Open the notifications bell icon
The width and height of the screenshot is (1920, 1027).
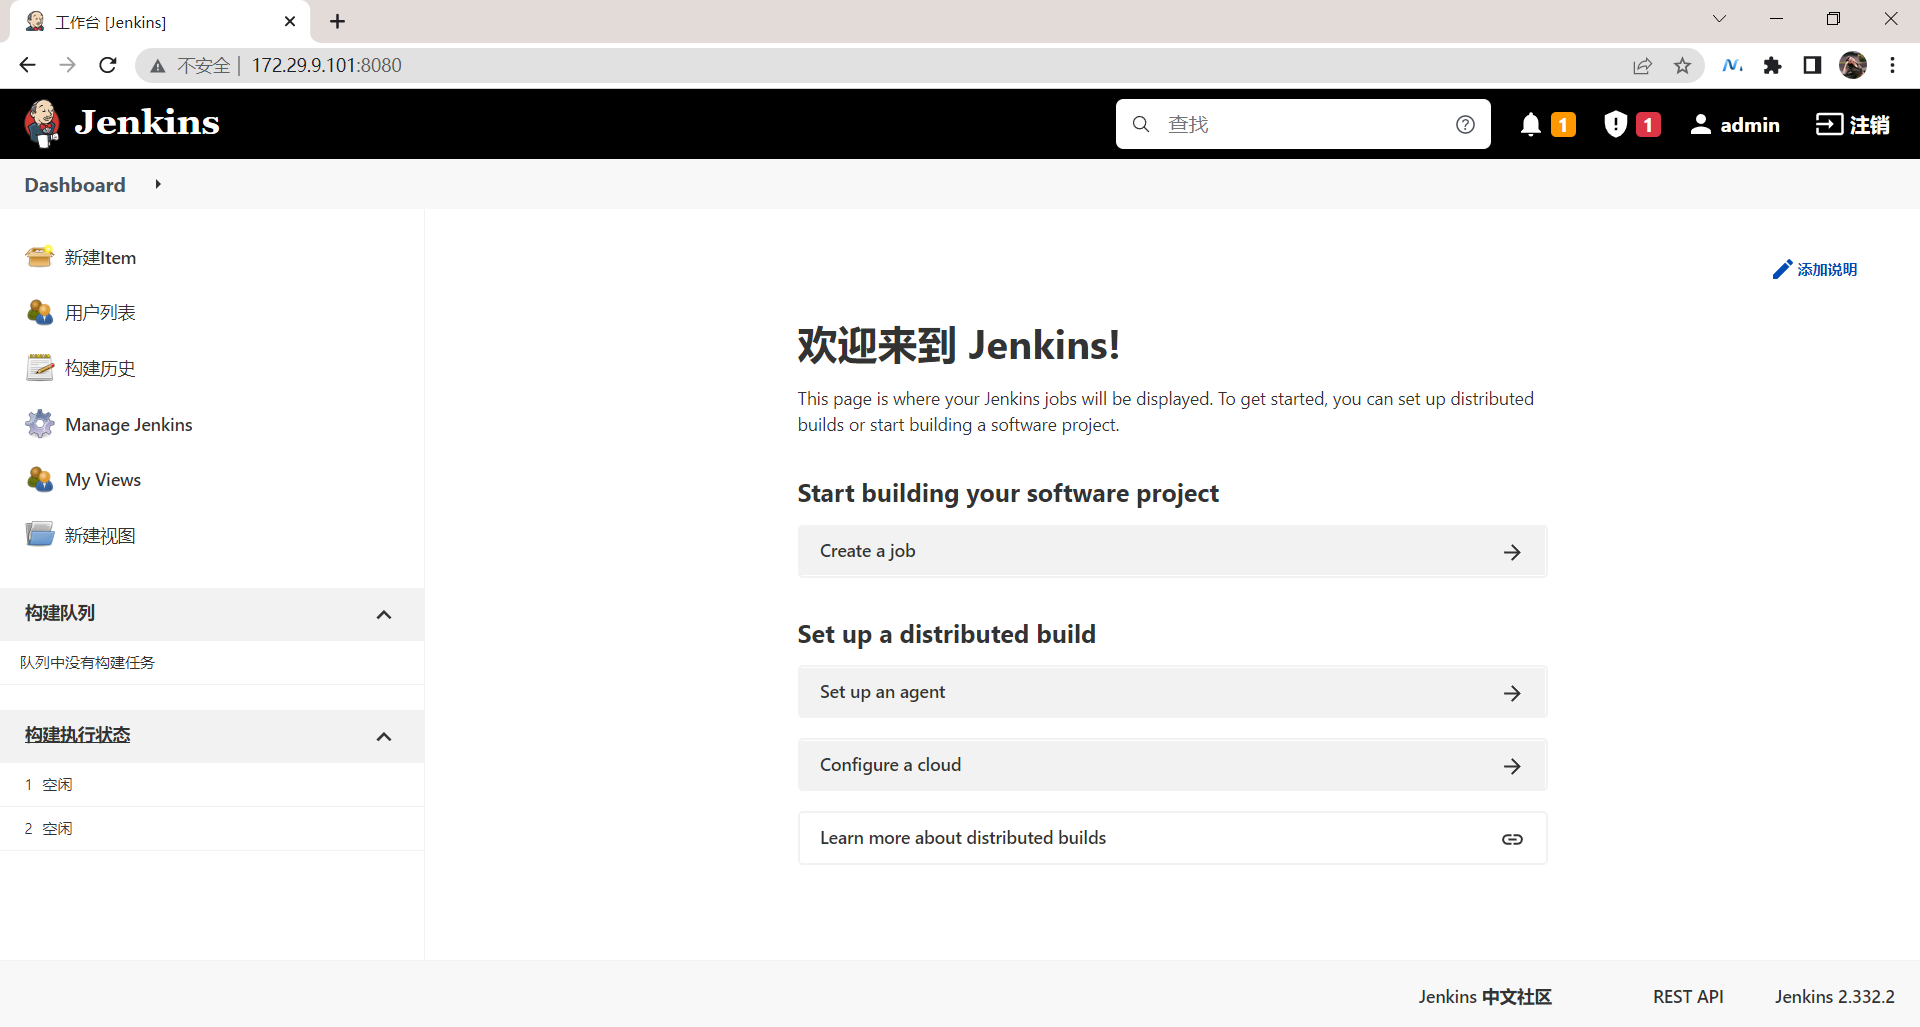pyautogui.click(x=1530, y=124)
